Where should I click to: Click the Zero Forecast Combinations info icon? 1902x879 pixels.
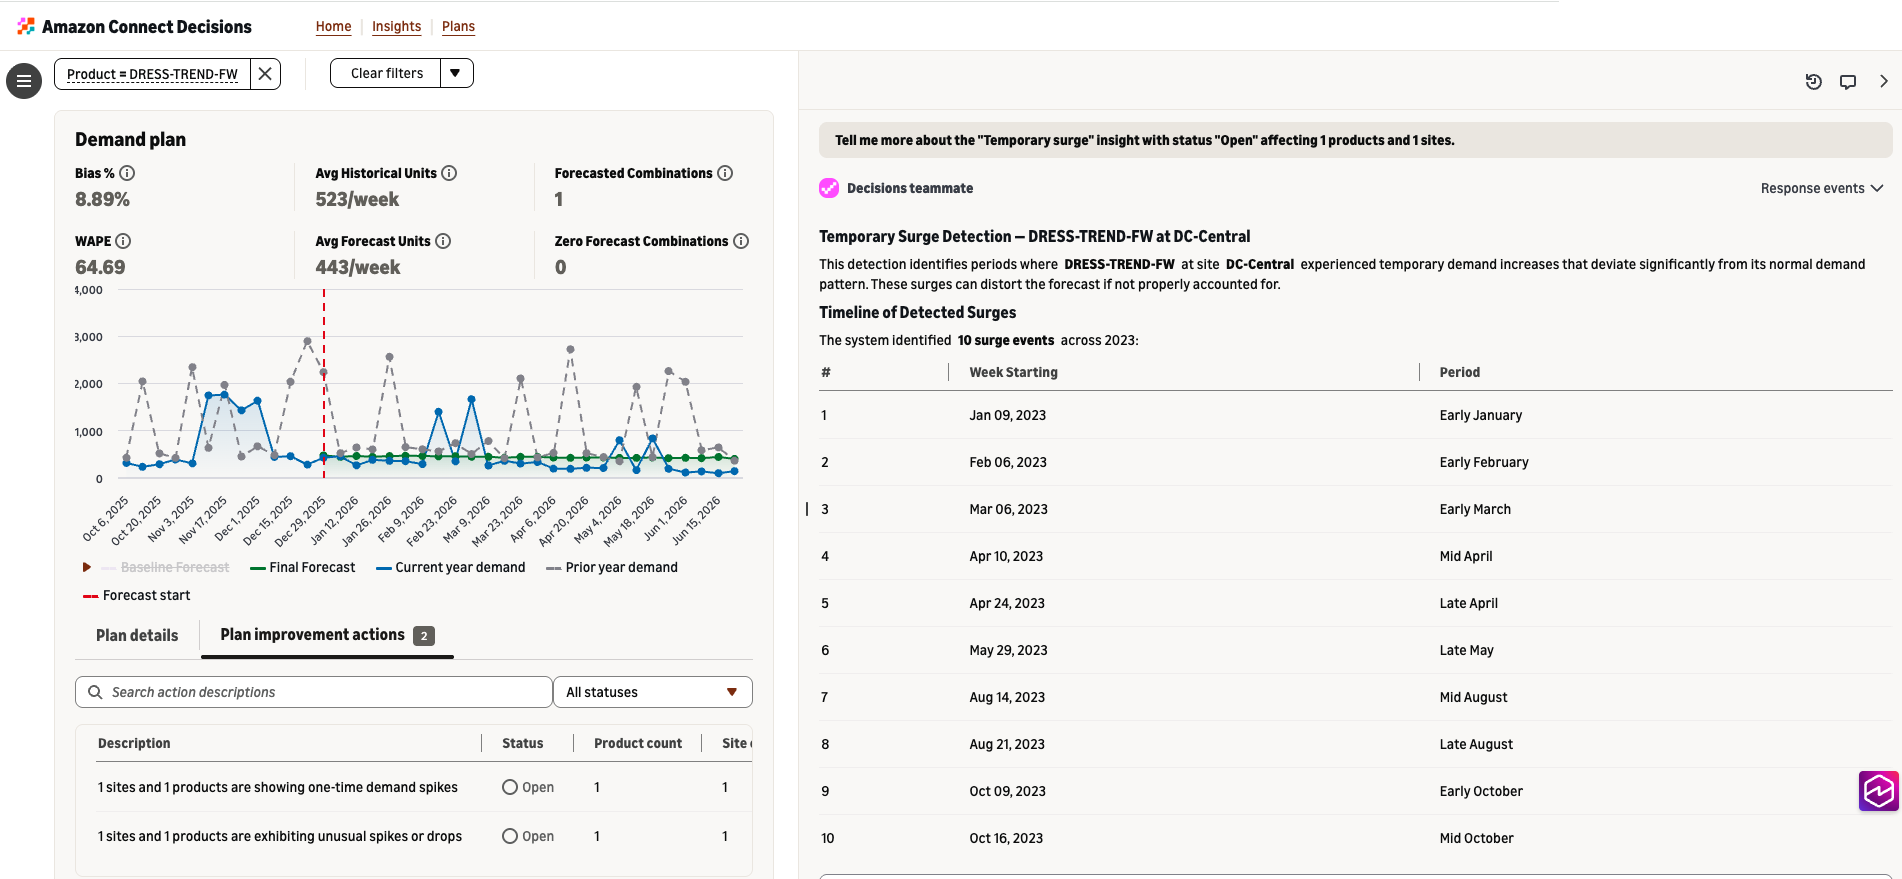tap(741, 241)
